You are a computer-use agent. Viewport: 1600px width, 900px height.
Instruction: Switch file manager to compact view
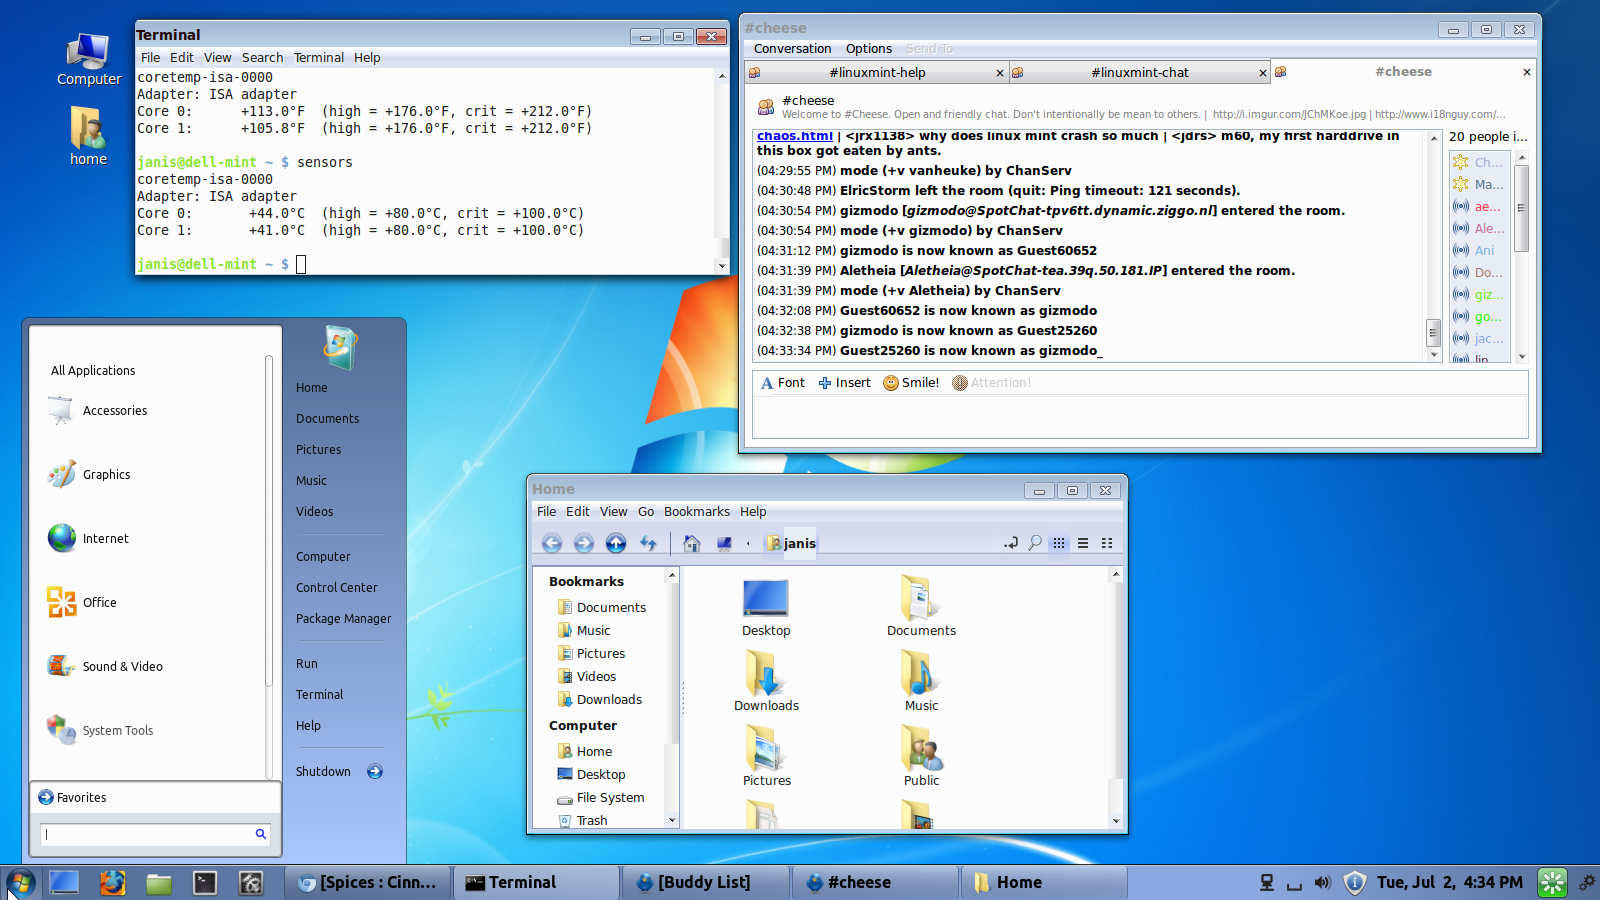point(1107,543)
